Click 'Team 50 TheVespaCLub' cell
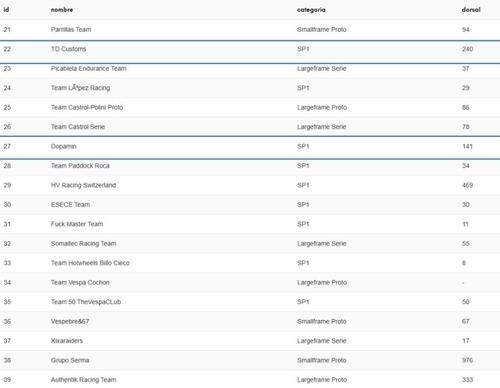 pos(86,302)
